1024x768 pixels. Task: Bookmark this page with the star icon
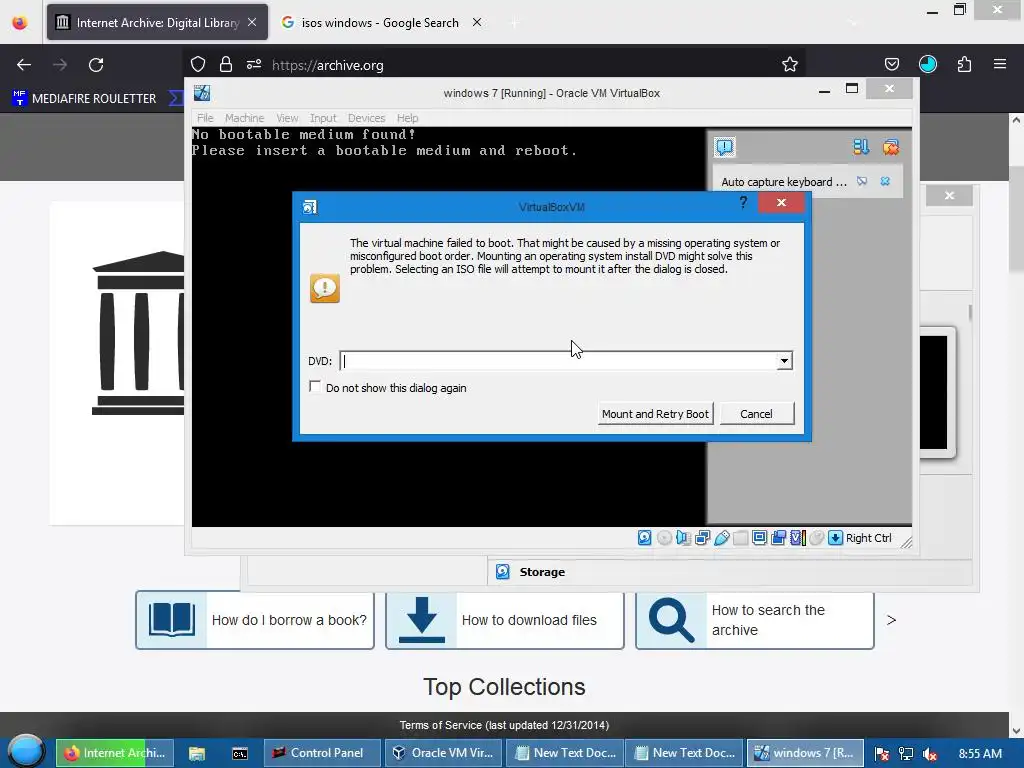(x=790, y=64)
